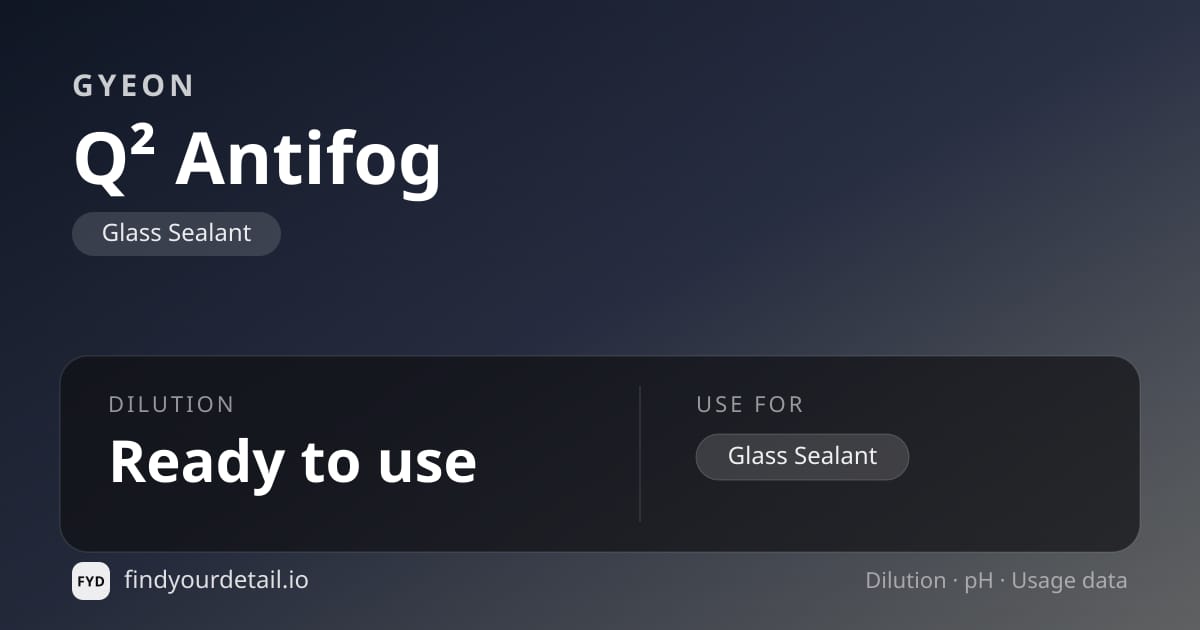Click the USE FOR section label
Viewport: 1200px width, 630px height.
(750, 404)
